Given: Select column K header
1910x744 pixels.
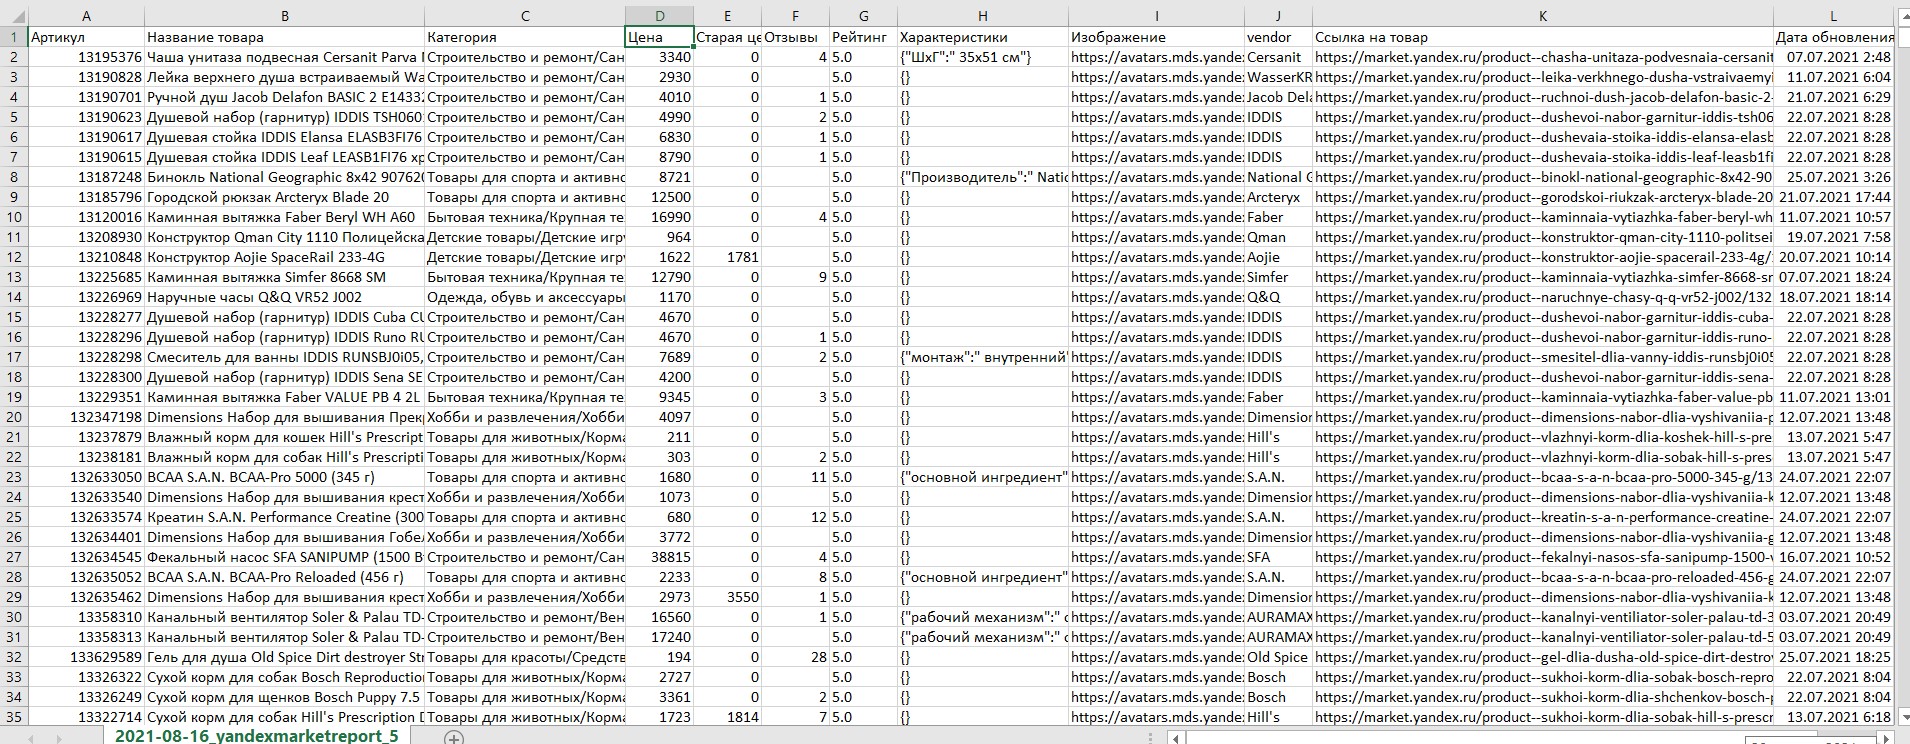Looking at the screenshot, I should click(1543, 16).
